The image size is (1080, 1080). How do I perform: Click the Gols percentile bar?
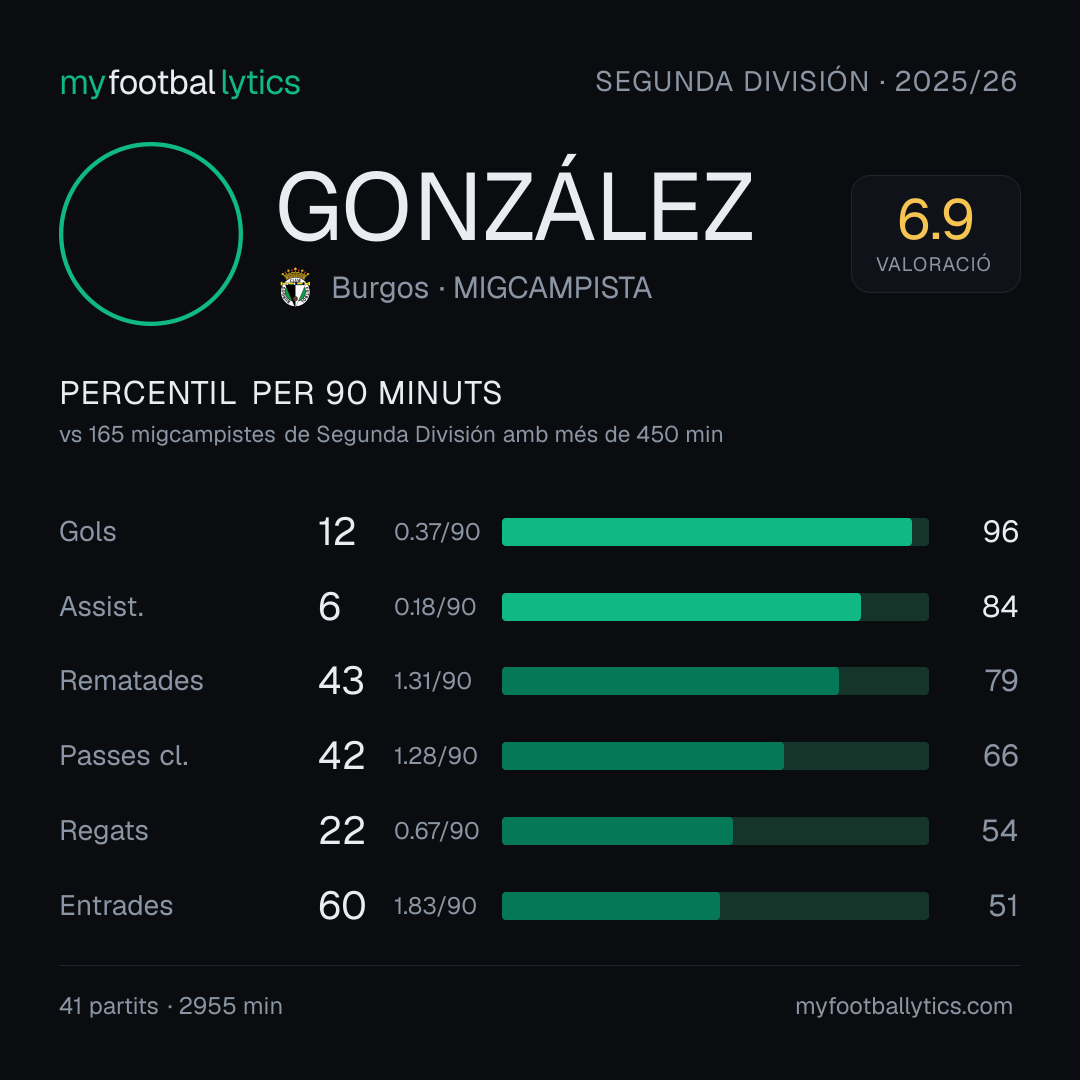715,532
